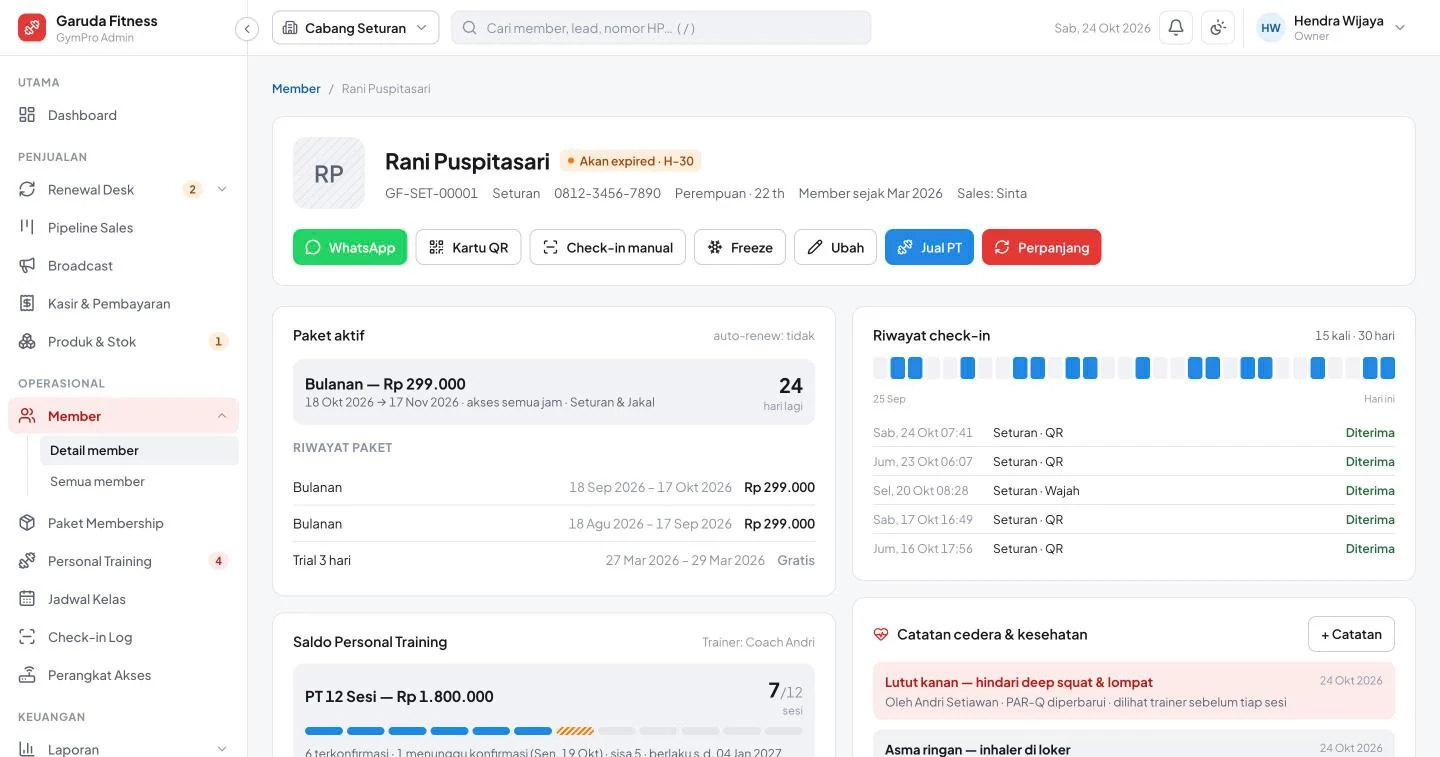Freeze the membership with Freeze button
The width and height of the screenshot is (1440, 757).
tap(740, 247)
